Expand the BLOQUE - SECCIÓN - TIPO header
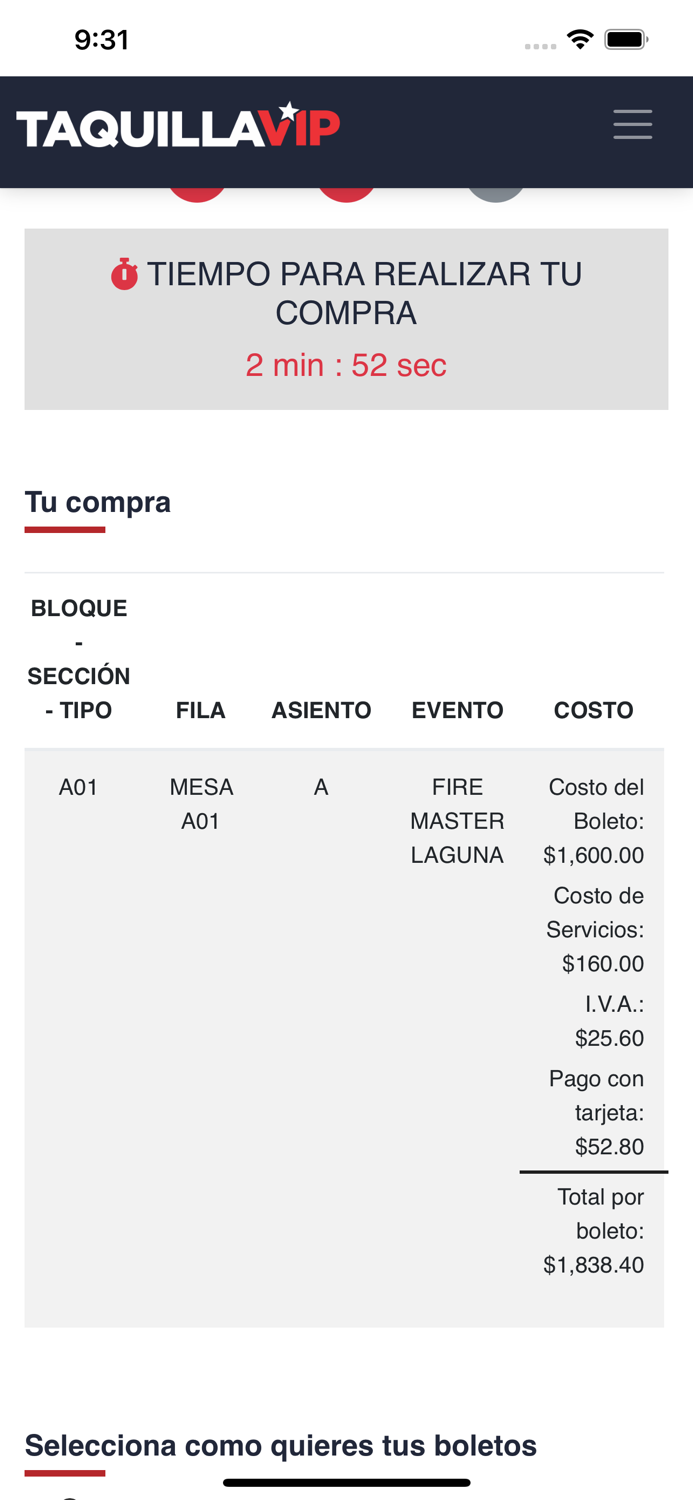This screenshot has height=1500, width=693. coord(78,658)
